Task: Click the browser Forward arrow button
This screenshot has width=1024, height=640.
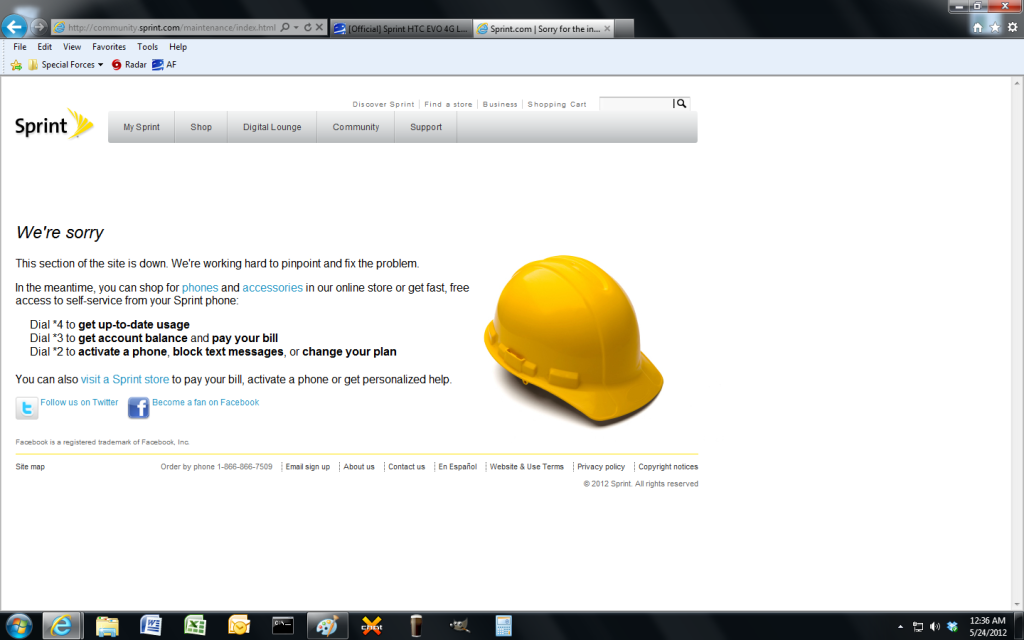Action: coord(39,27)
